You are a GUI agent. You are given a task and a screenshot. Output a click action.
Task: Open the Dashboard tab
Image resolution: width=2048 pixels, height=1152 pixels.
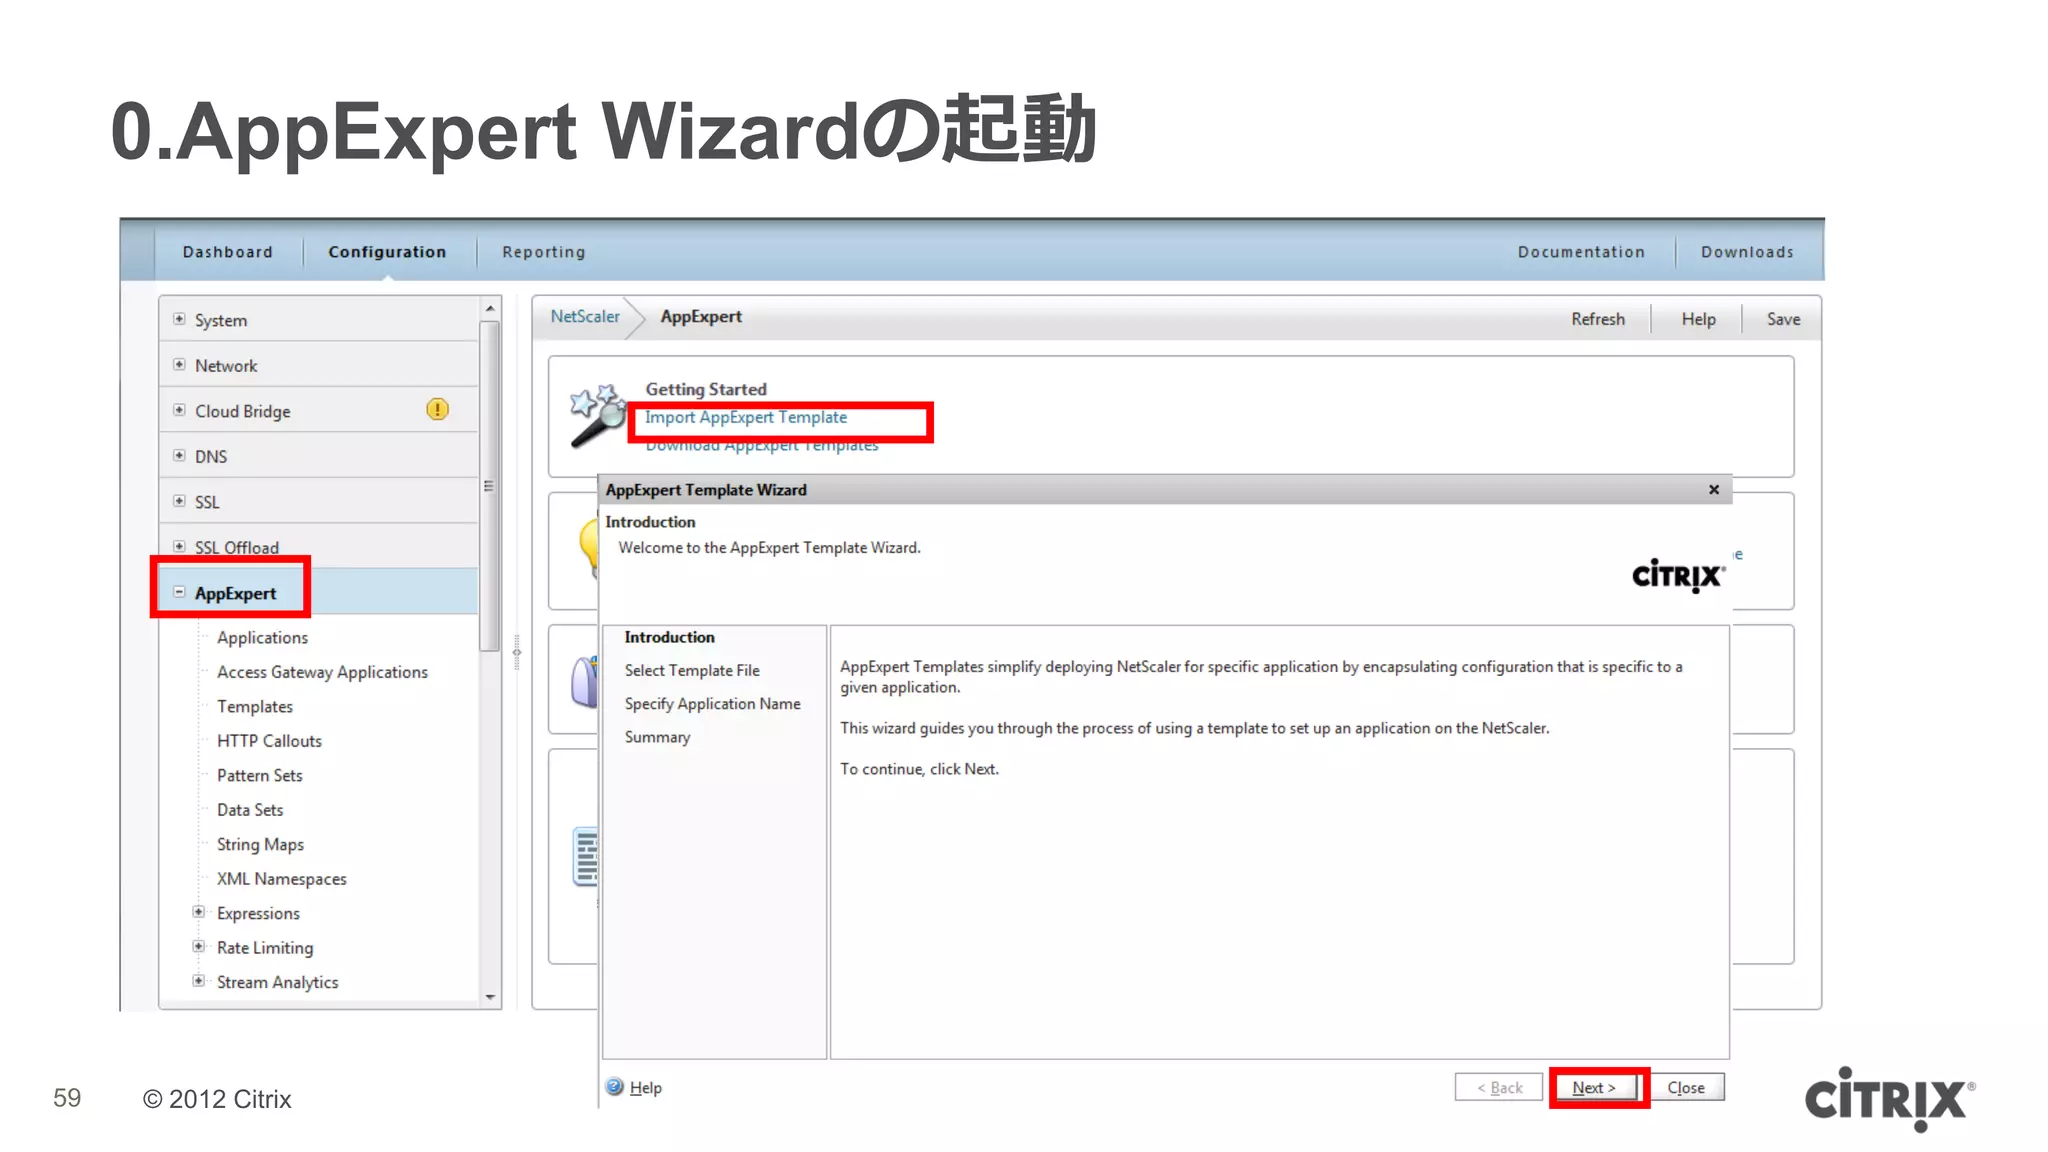[227, 252]
